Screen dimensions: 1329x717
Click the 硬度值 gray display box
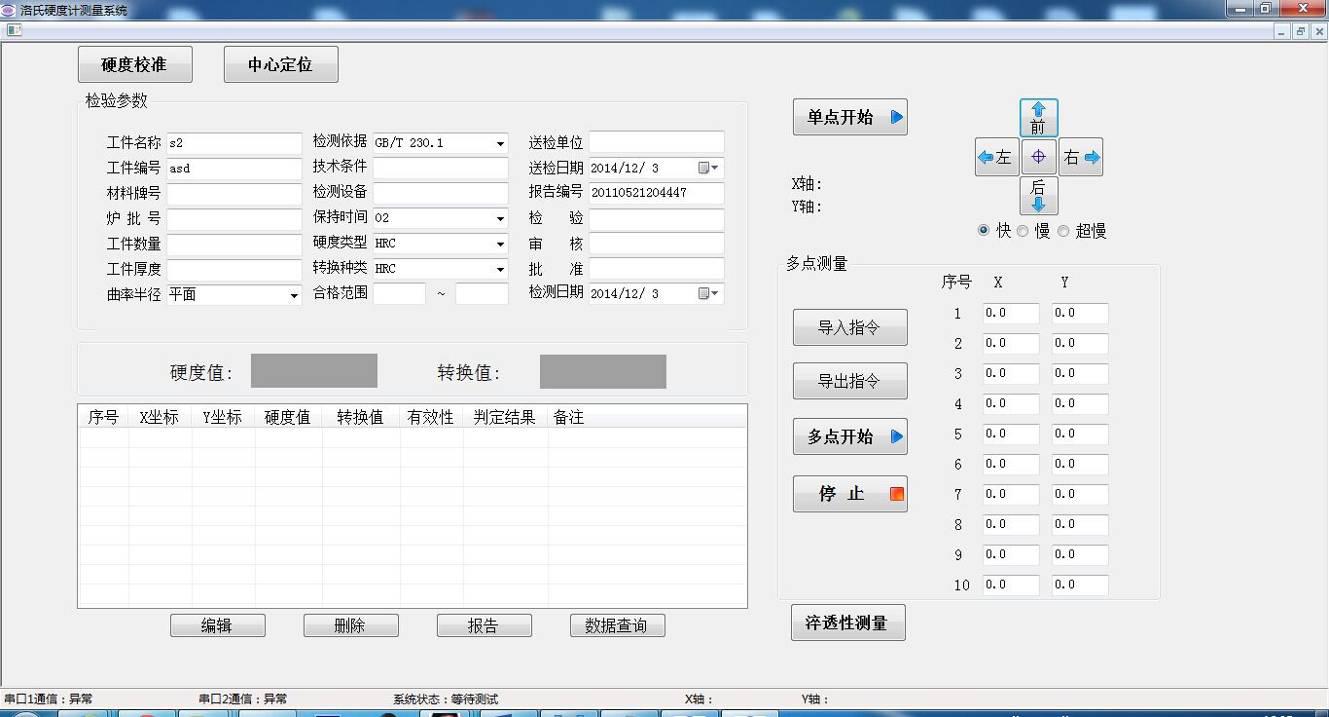(314, 371)
